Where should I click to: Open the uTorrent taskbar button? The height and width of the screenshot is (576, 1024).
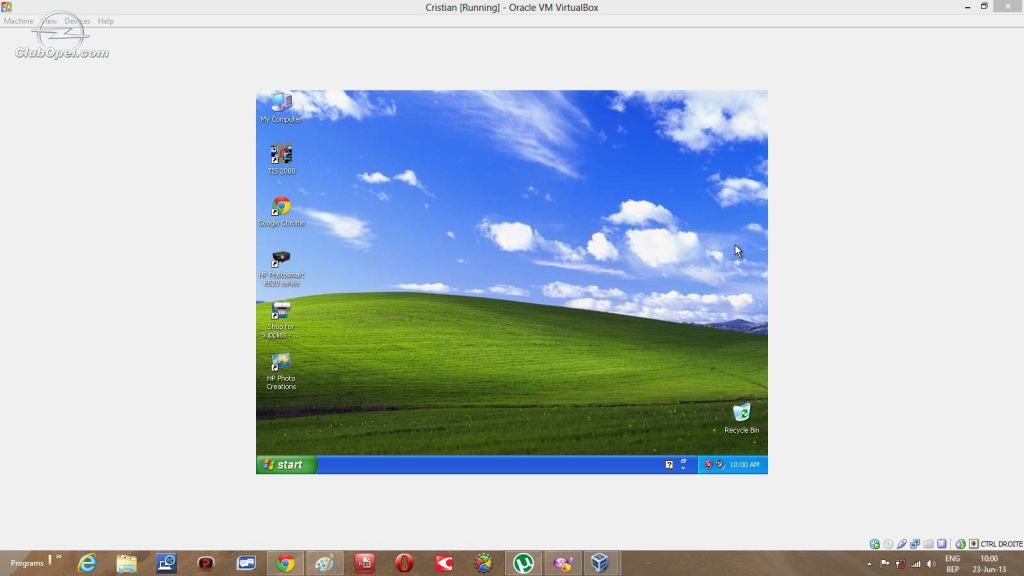pyautogui.click(x=523, y=563)
